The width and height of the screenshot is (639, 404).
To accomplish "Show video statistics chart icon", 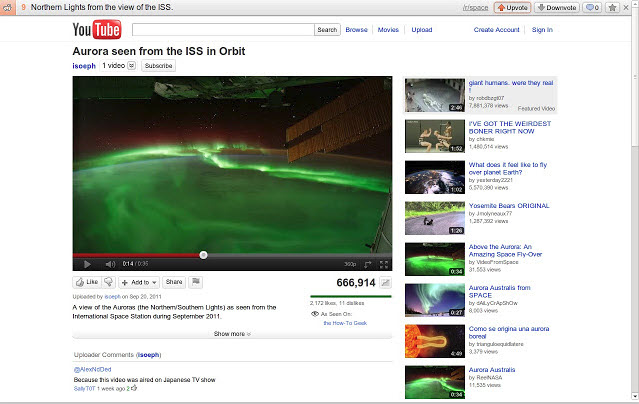I will 385,283.
